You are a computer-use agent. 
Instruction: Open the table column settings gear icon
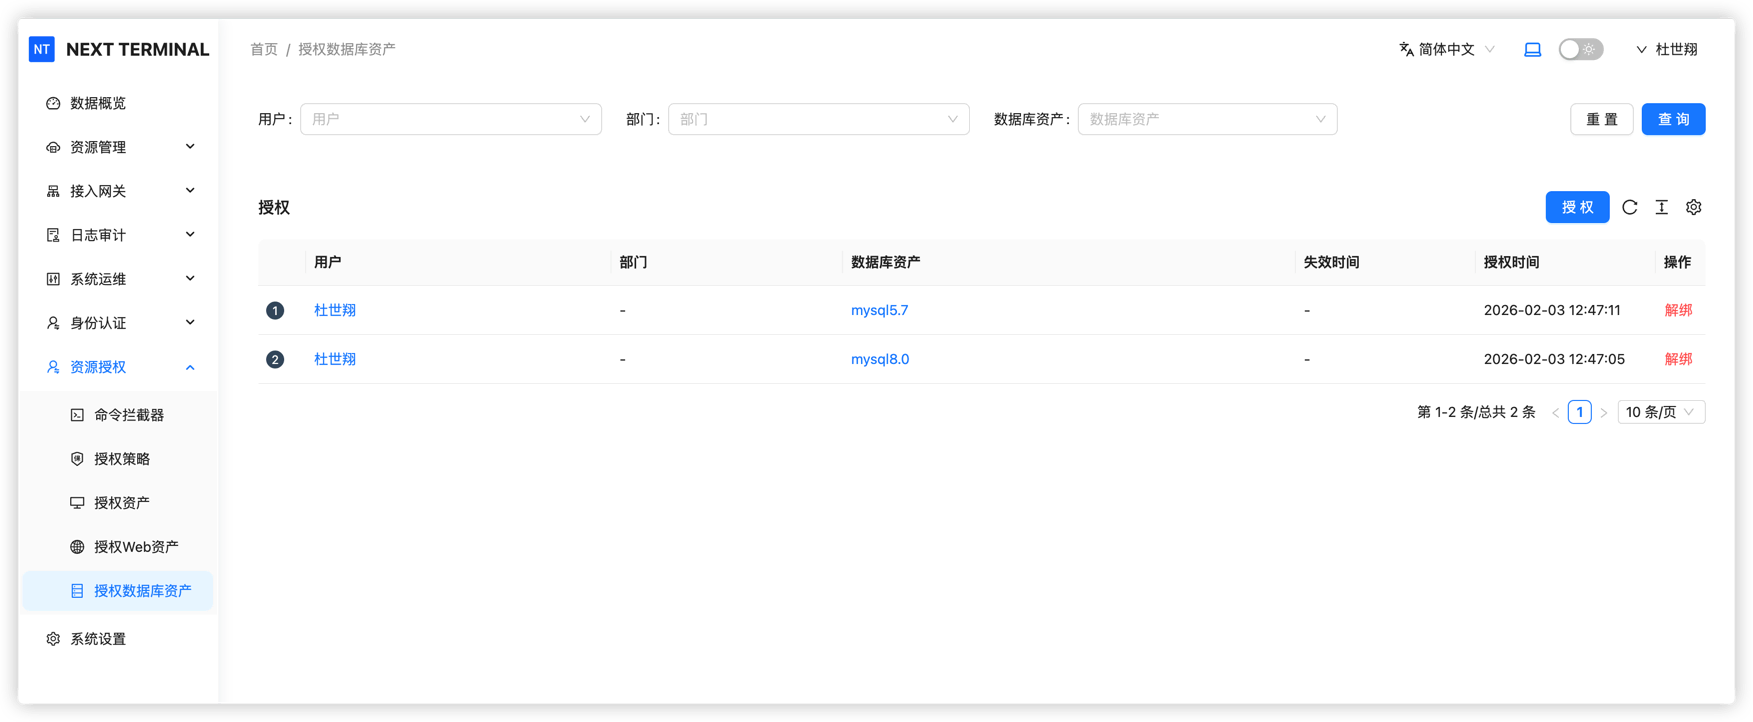click(1693, 207)
